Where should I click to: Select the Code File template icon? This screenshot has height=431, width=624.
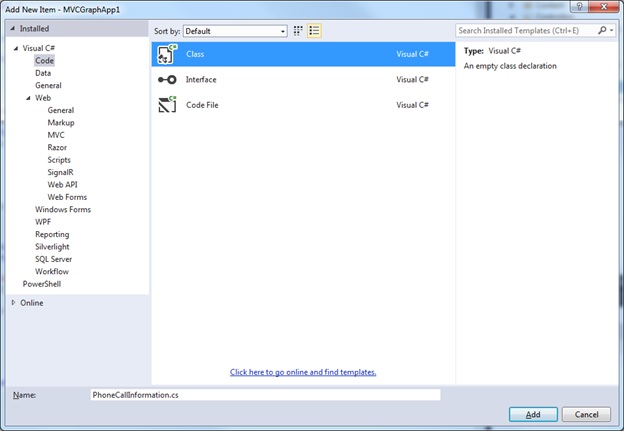point(167,105)
